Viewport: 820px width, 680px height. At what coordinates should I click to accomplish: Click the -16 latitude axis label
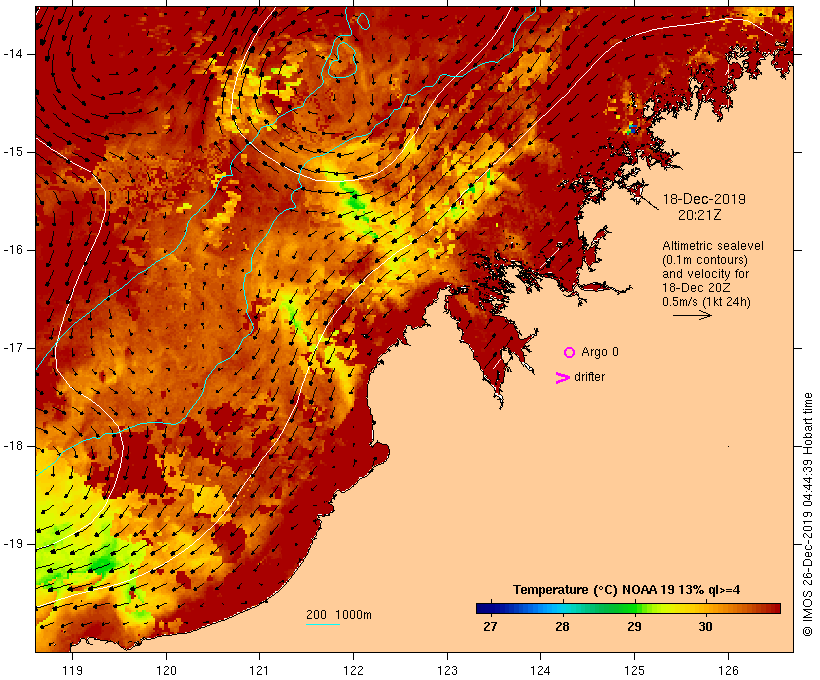click(13, 250)
